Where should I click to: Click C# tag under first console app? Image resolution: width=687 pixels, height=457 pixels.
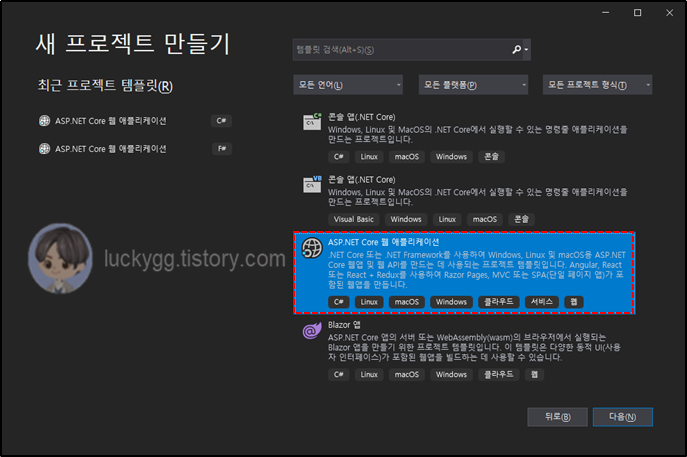pos(339,156)
